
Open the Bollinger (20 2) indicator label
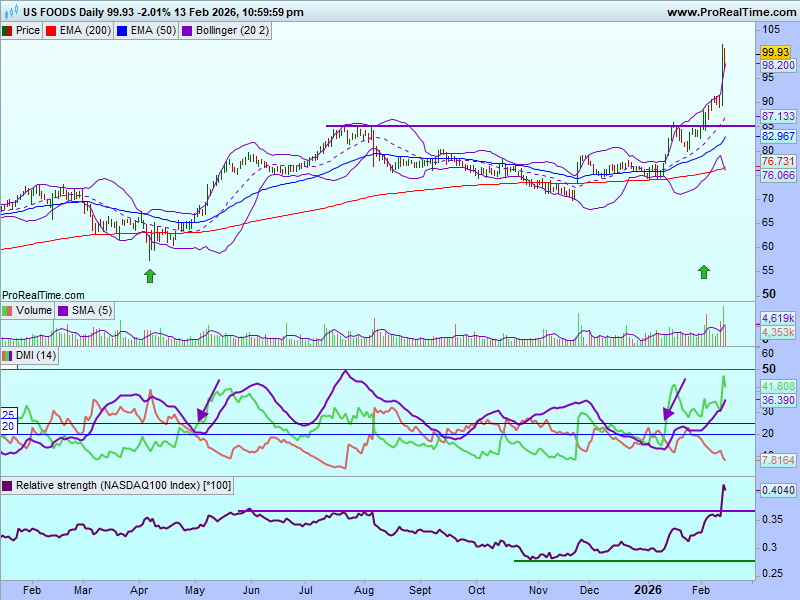pos(230,31)
